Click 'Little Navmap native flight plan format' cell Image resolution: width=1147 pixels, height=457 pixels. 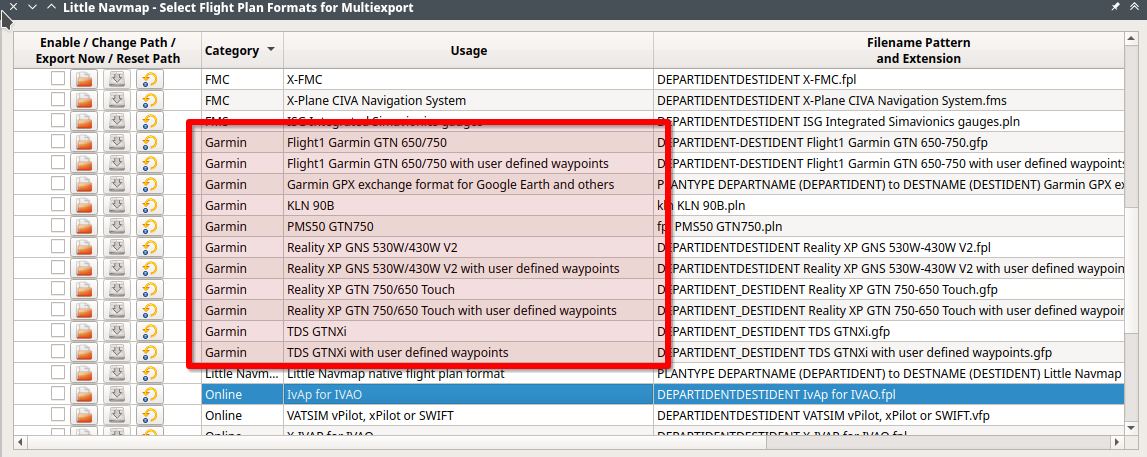pos(468,374)
